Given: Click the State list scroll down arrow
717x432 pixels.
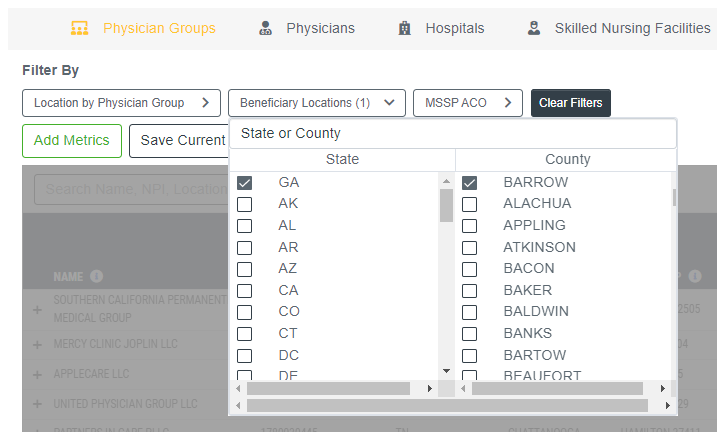Looking at the screenshot, I should click(x=447, y=371).
